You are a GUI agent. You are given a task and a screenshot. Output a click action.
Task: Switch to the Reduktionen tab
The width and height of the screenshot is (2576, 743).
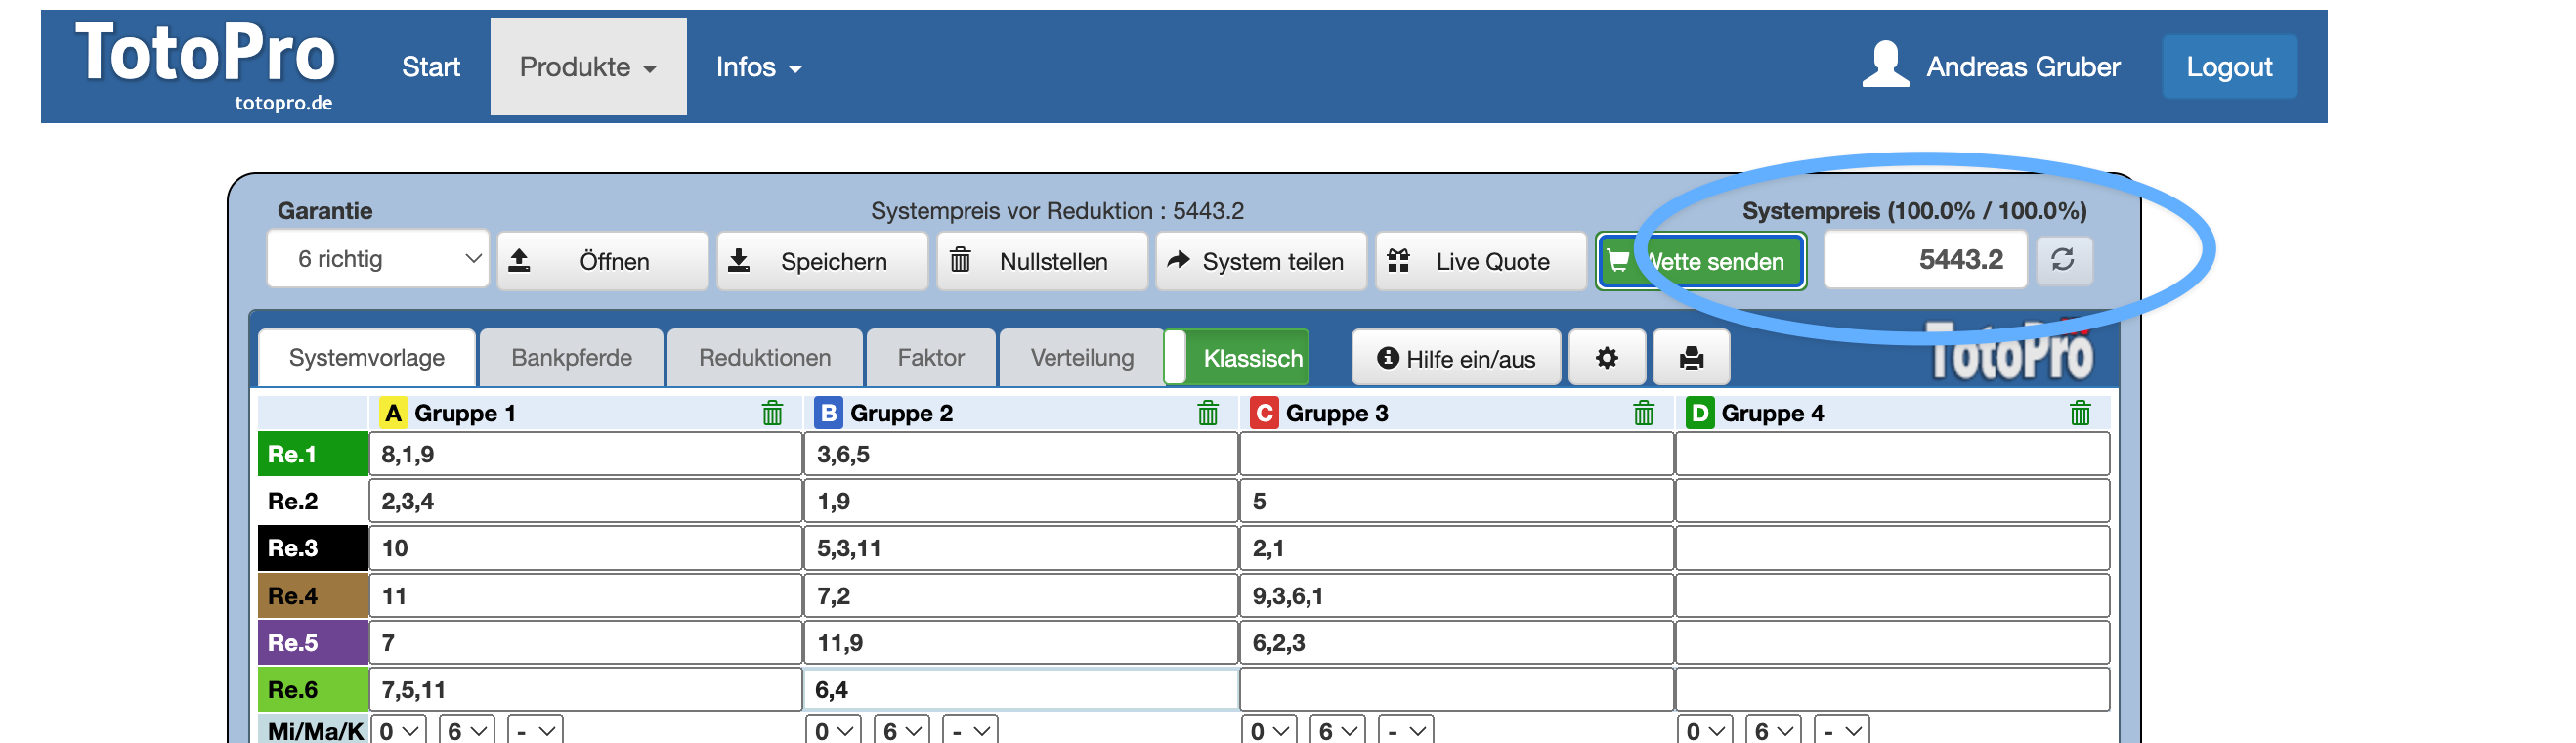pyautogui.click(x=765, y=358)
